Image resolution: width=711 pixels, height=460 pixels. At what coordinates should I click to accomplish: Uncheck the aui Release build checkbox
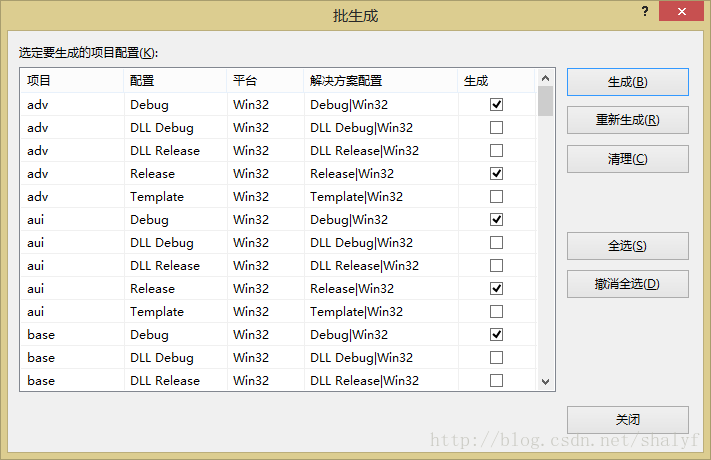pos(497,289)
